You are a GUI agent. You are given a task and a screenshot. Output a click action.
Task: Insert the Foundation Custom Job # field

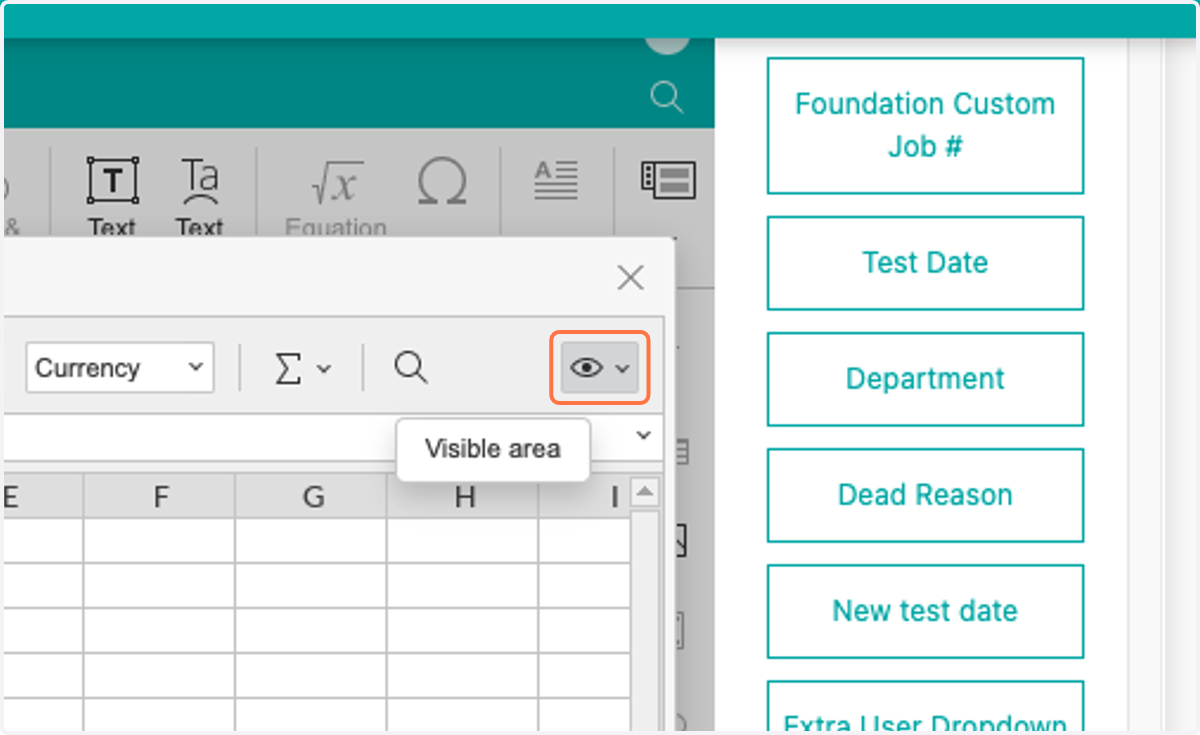[925, 125]
